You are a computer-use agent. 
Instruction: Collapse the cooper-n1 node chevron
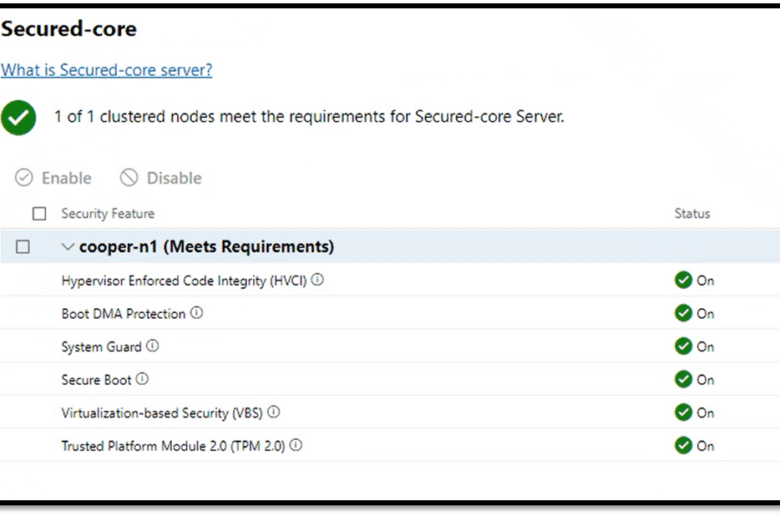coord(68,247)
